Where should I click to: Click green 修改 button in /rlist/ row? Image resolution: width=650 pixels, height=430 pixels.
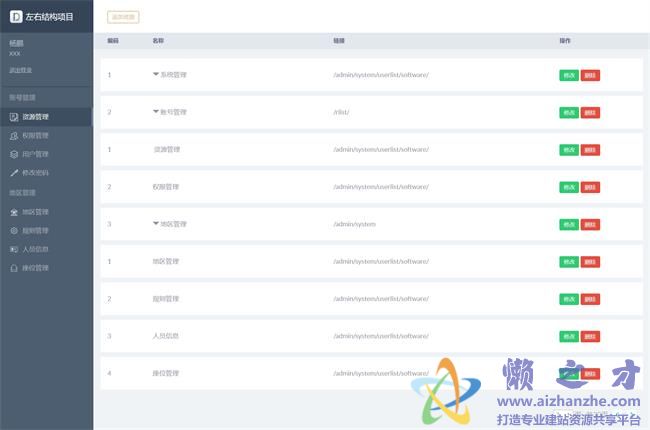(569, 113)
